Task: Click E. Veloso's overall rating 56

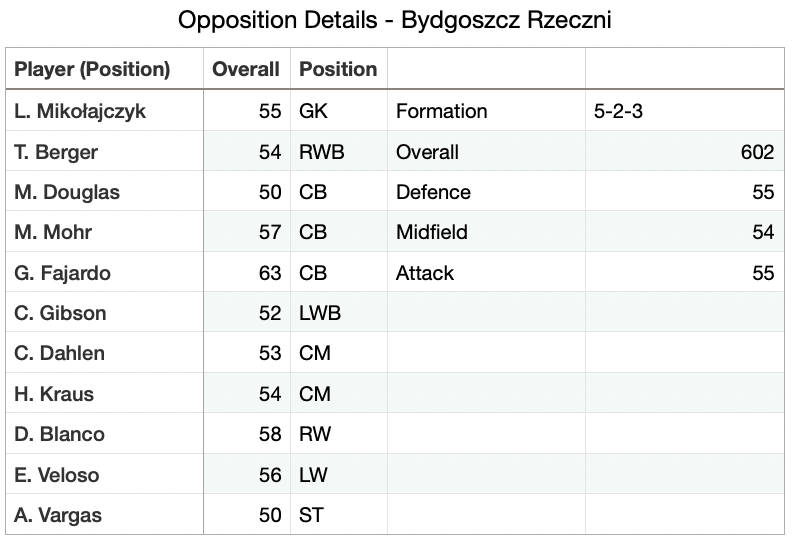Action: click(269, 475)
